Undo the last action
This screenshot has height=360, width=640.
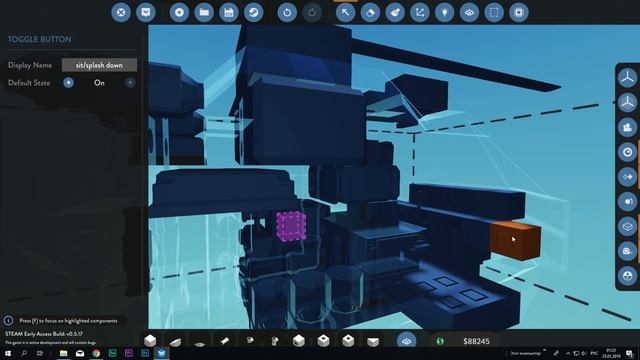[x=287, y=12]
